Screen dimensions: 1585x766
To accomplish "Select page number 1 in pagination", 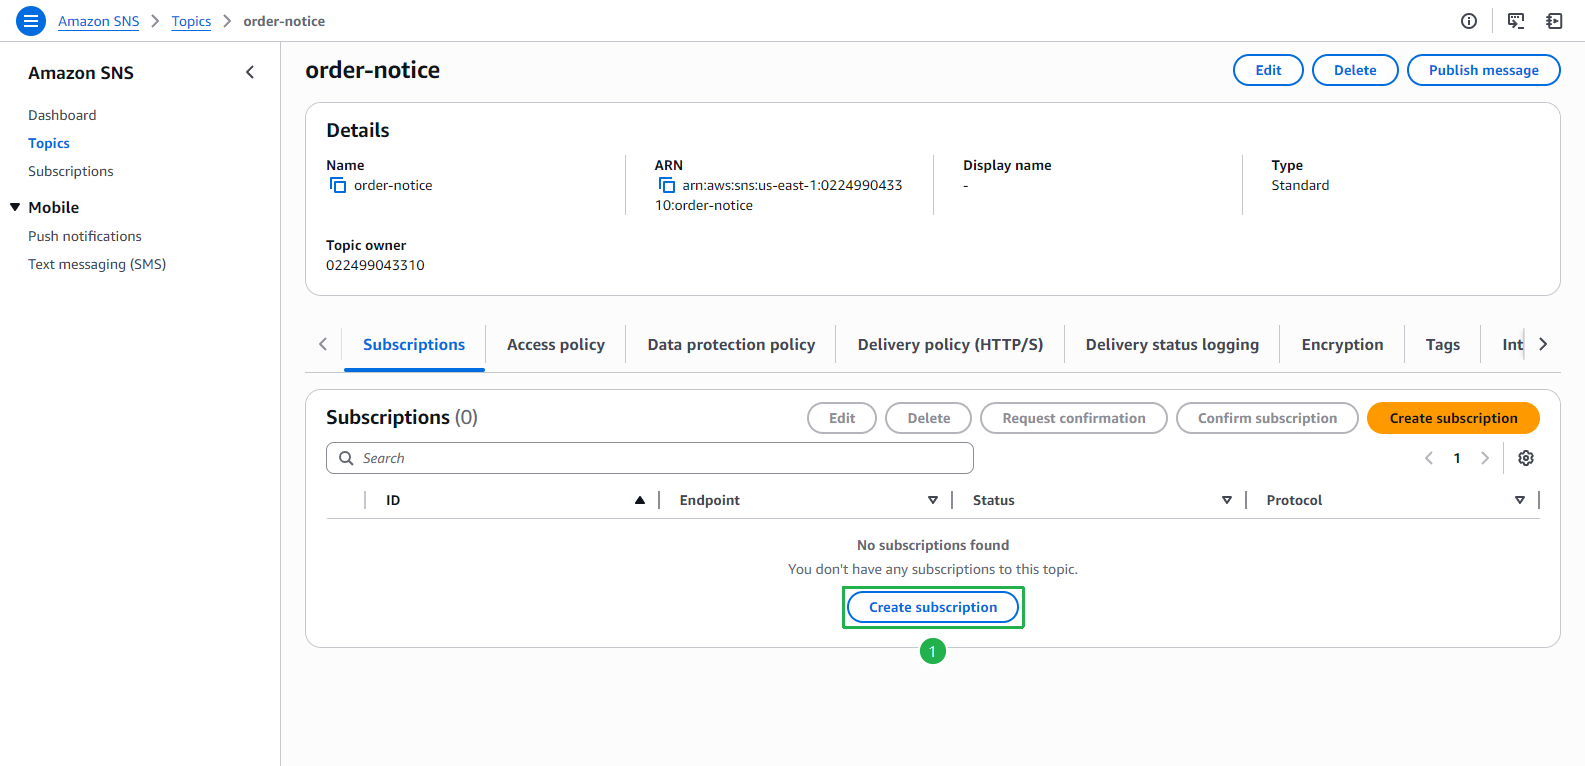I will 1457,458.
